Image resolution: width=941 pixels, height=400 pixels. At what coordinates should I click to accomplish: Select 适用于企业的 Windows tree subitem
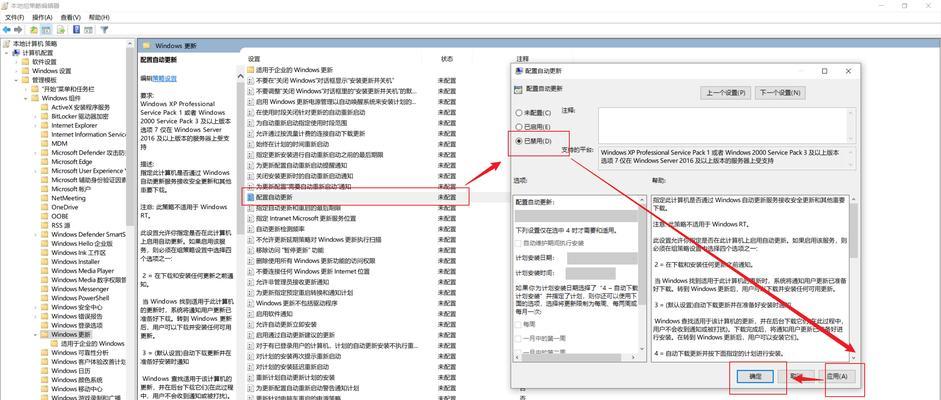tap(92, 343)
